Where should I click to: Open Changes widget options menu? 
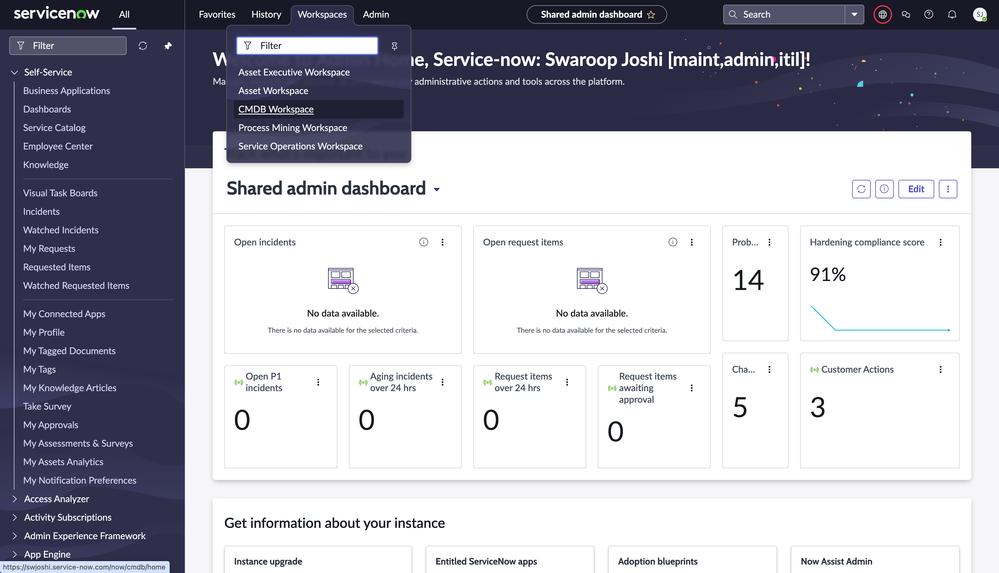[x=770, y=370]
